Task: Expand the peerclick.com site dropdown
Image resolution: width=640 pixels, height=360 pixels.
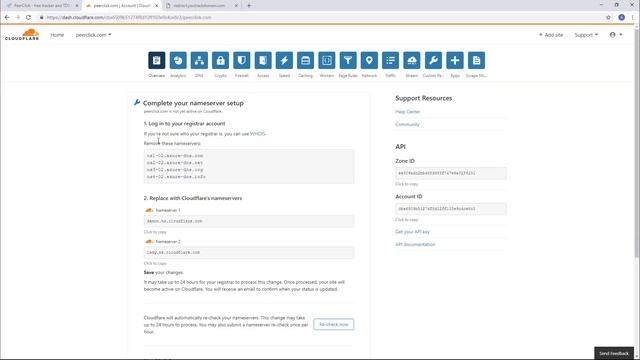Action: (x=93, y=35)
